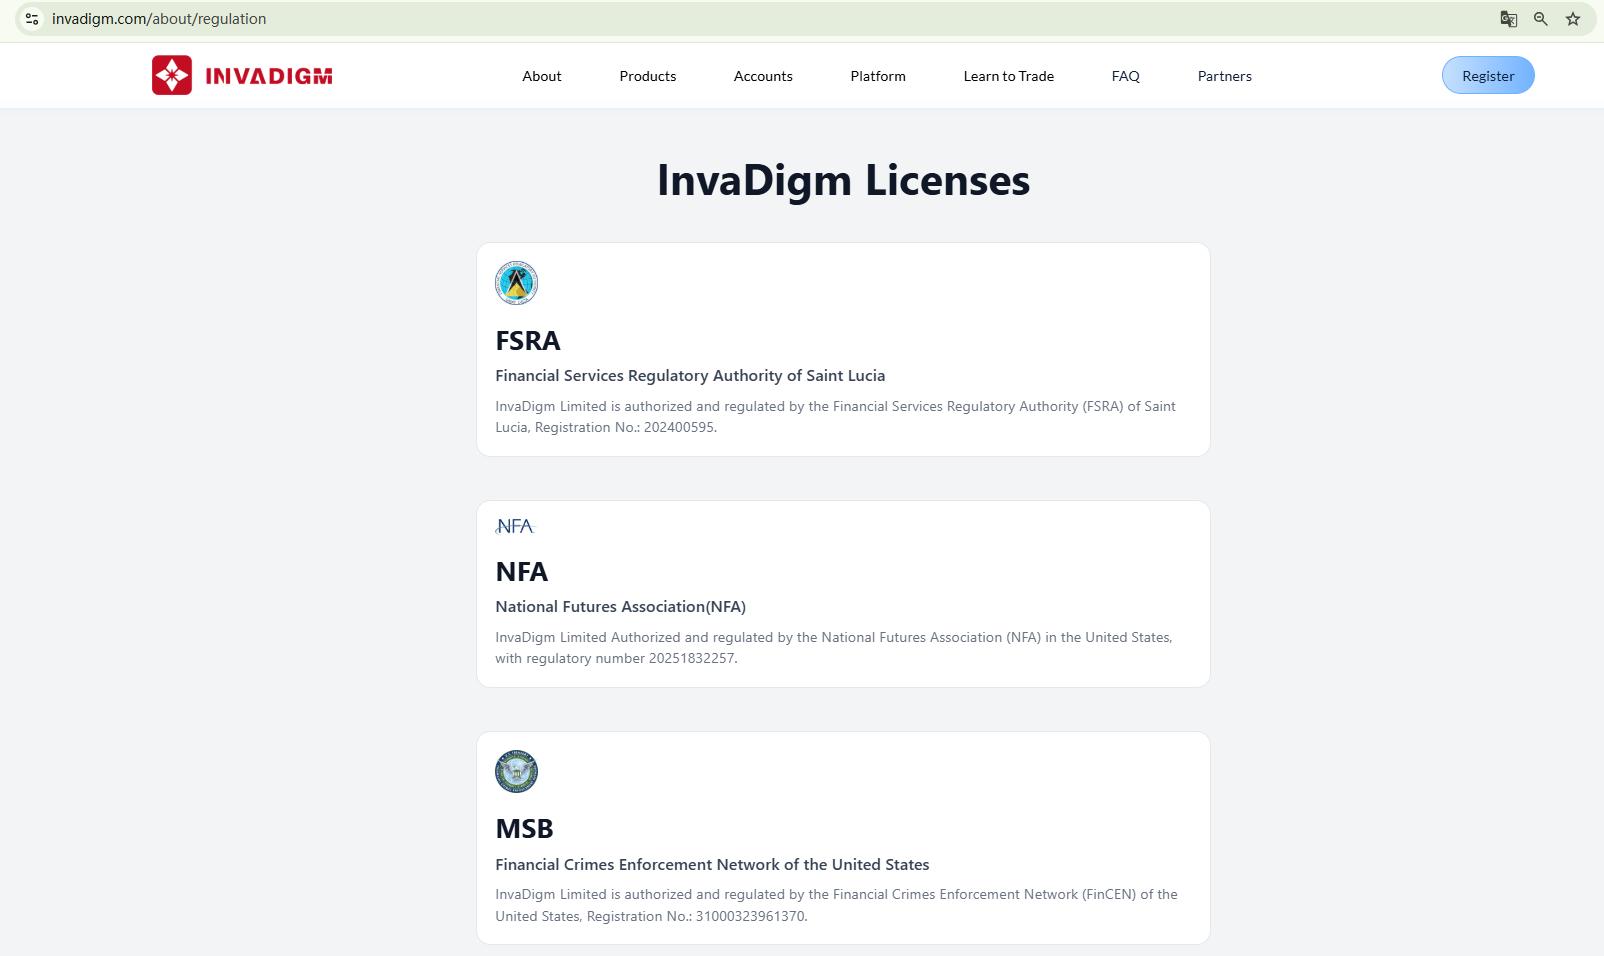The image size is (1604, 956).
Task: Click the MSB card title
Action: pos(524,829)
